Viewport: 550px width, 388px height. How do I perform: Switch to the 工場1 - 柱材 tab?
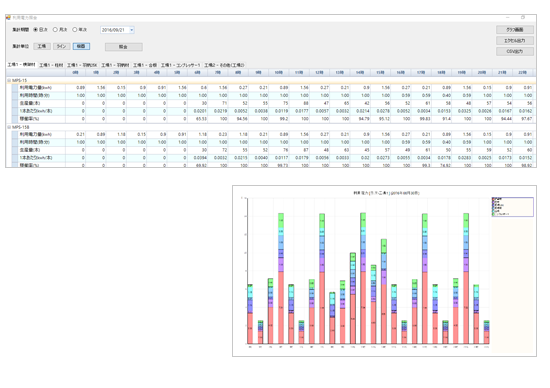[51, 65]
